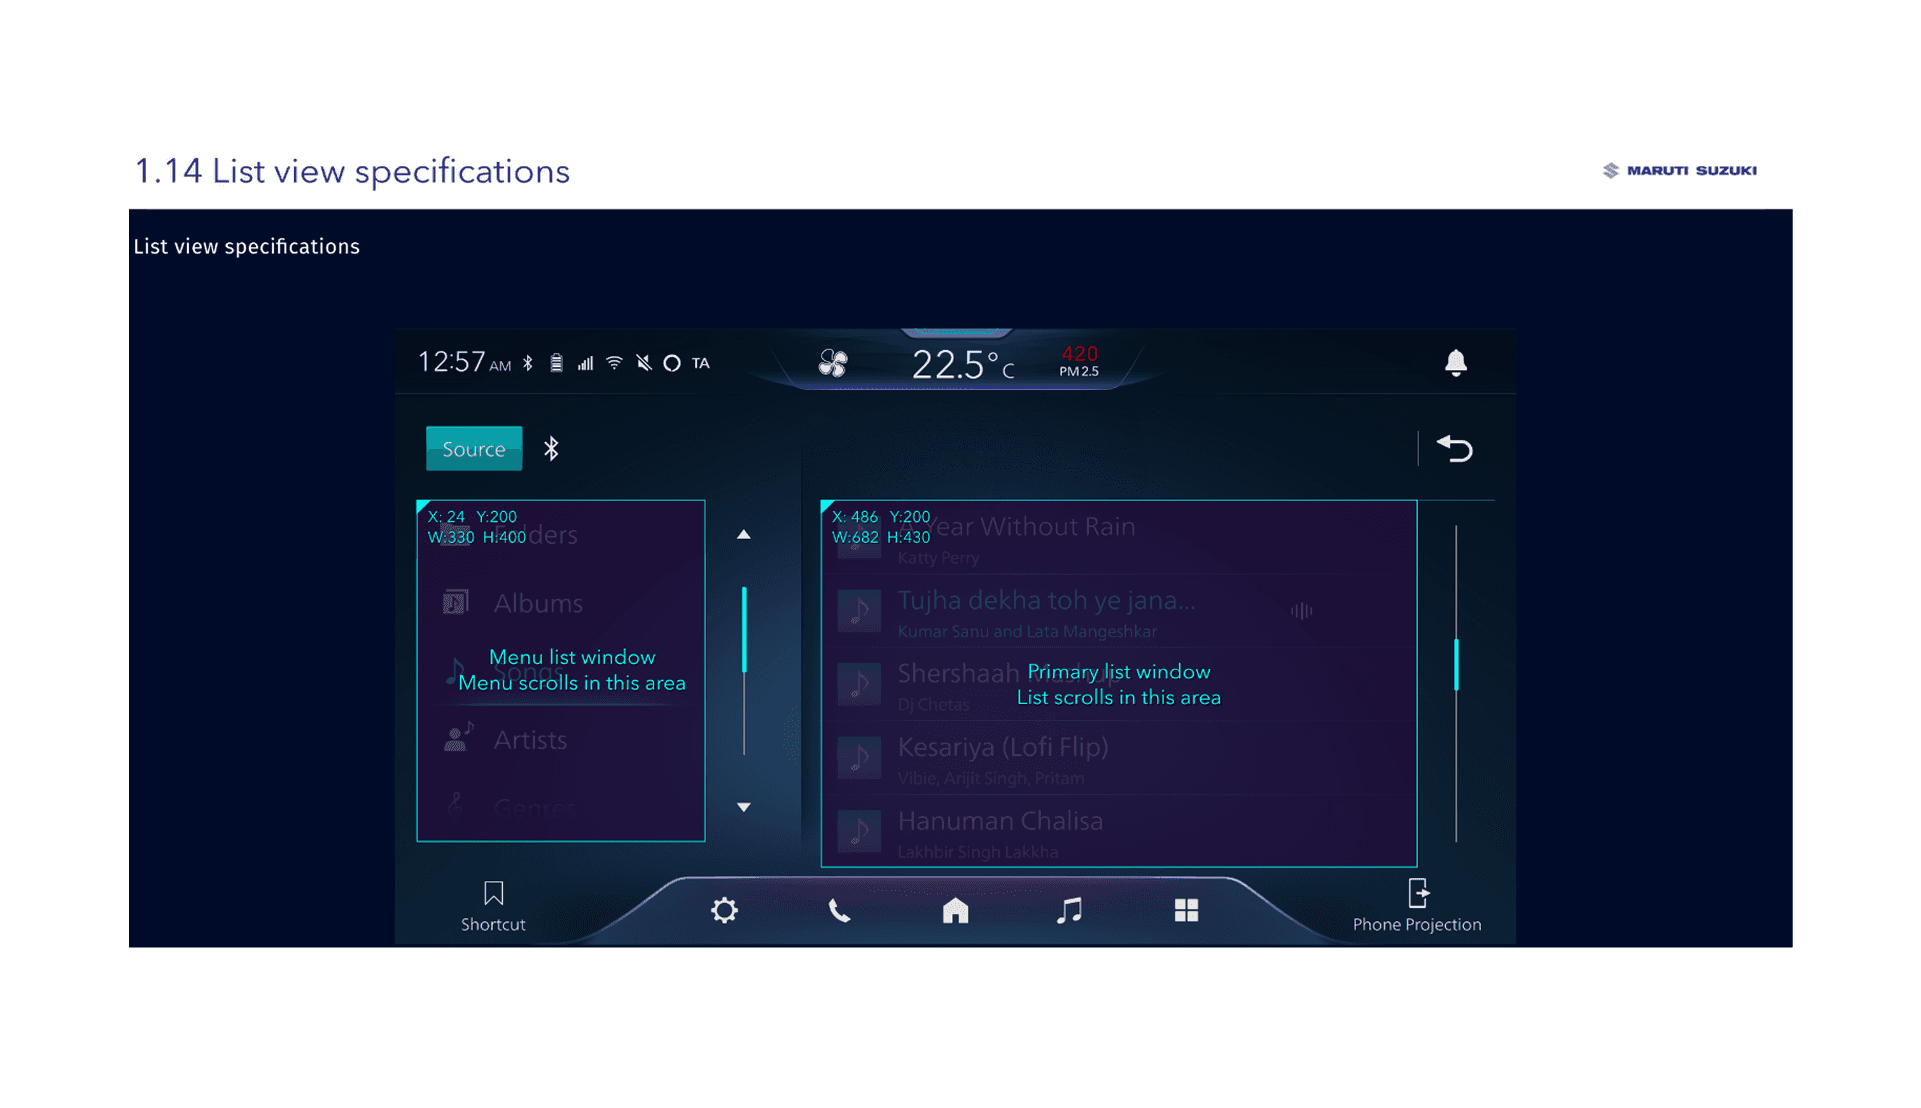Image resolution: width=1921 pixels, height=1108 pixels.
Task: Click the song list scrollbar handle
Action: point(1456,664)
